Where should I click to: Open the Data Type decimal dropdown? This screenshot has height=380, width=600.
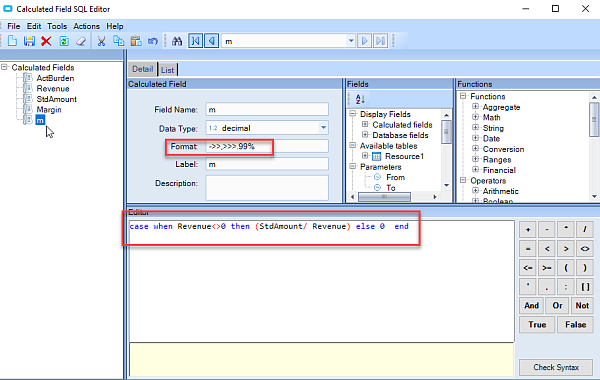point(323,128)
